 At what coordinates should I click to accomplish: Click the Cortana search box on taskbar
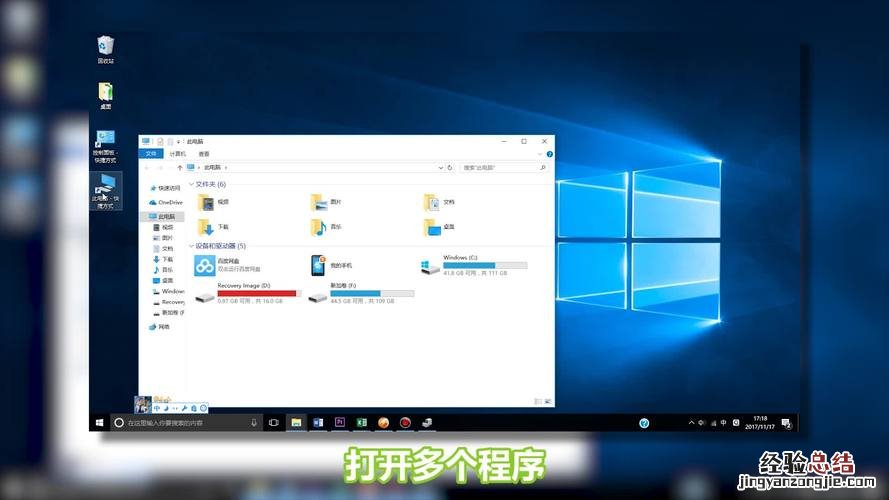coord(186,423)
